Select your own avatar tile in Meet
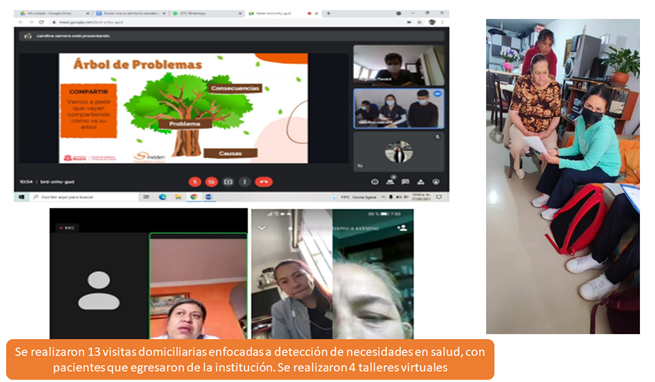The width and height of the screenshot is (655, 382). (x=399, y=152)
